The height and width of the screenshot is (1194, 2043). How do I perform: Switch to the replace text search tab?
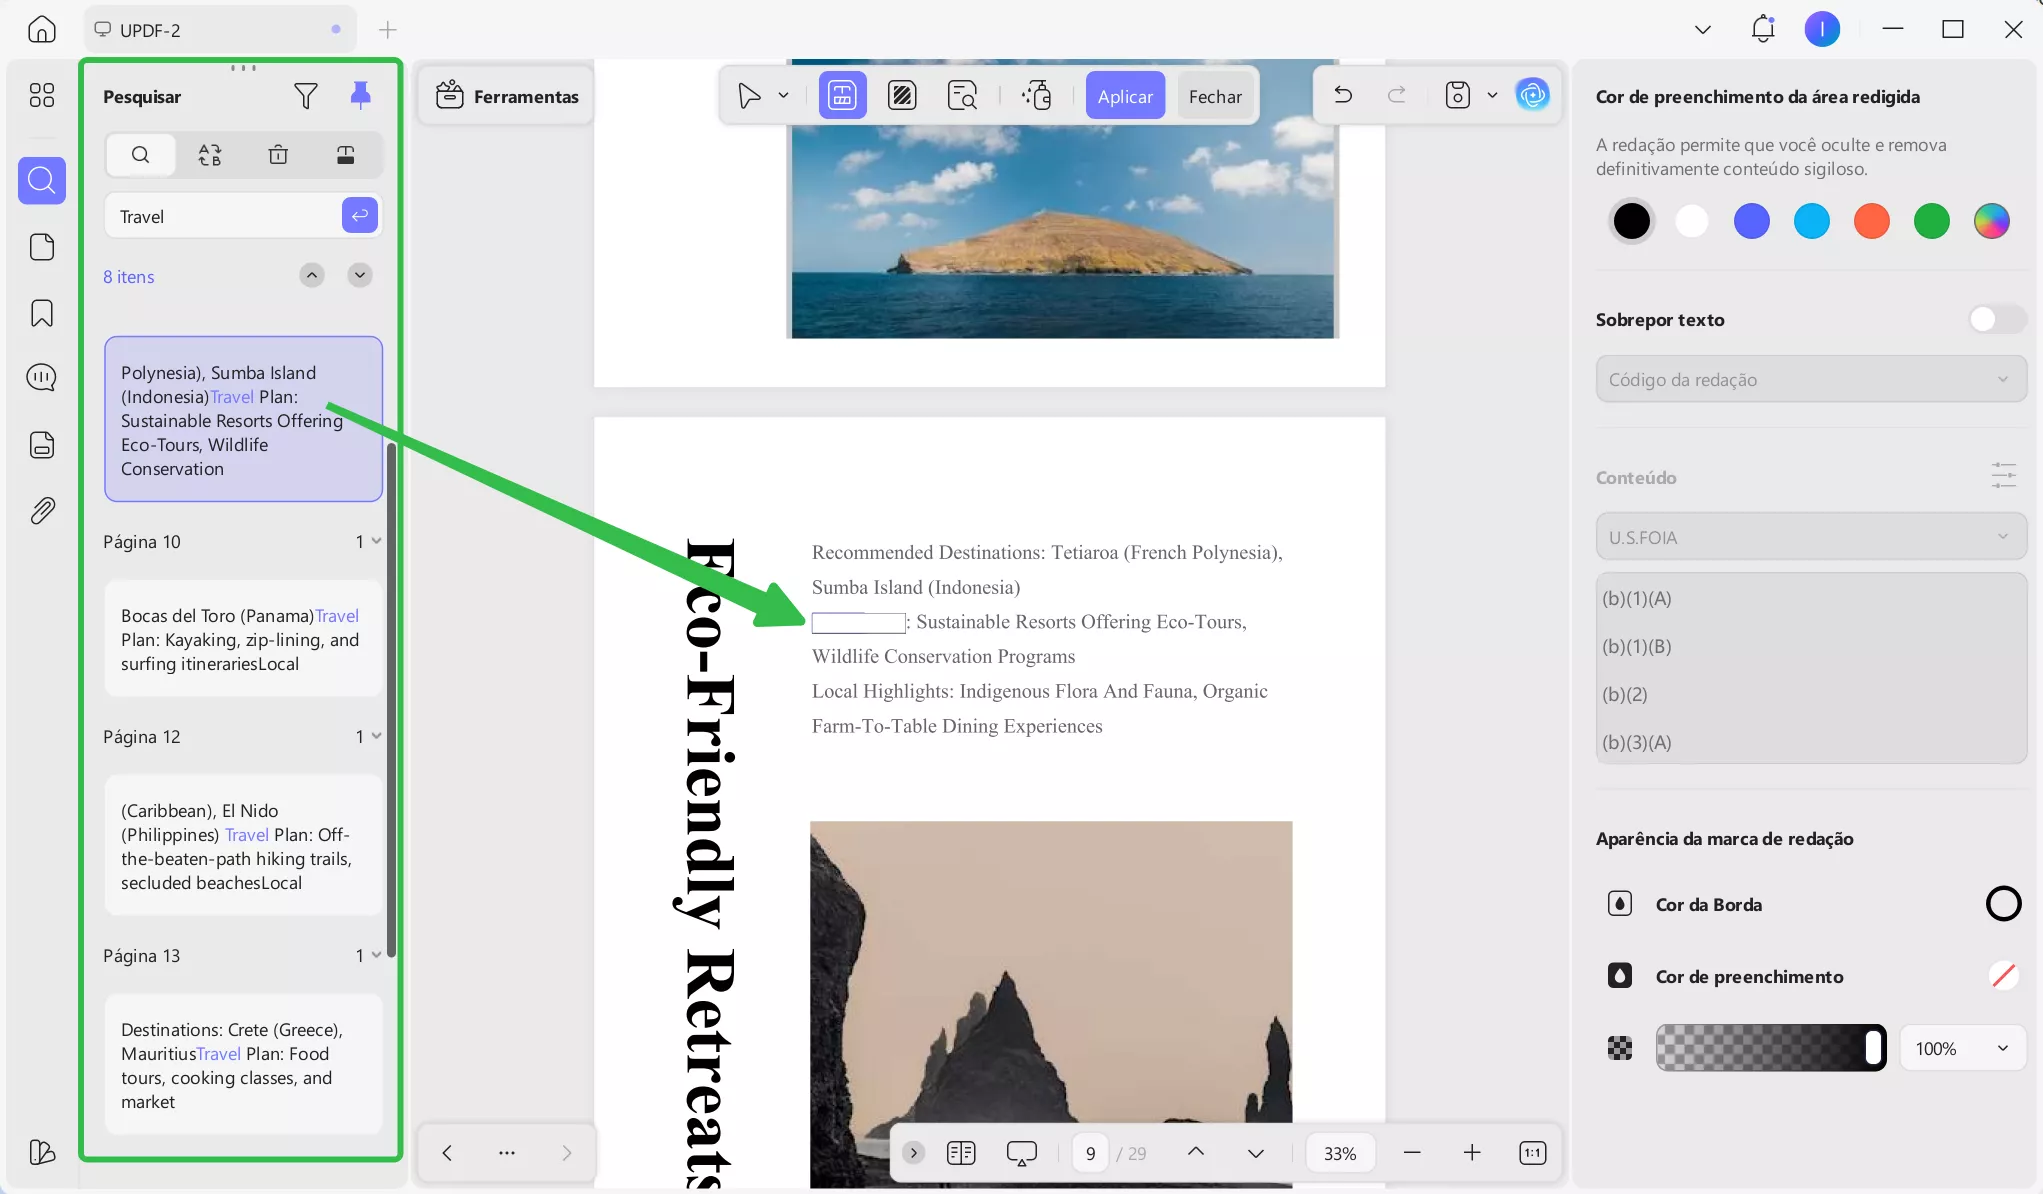[210, 155]
